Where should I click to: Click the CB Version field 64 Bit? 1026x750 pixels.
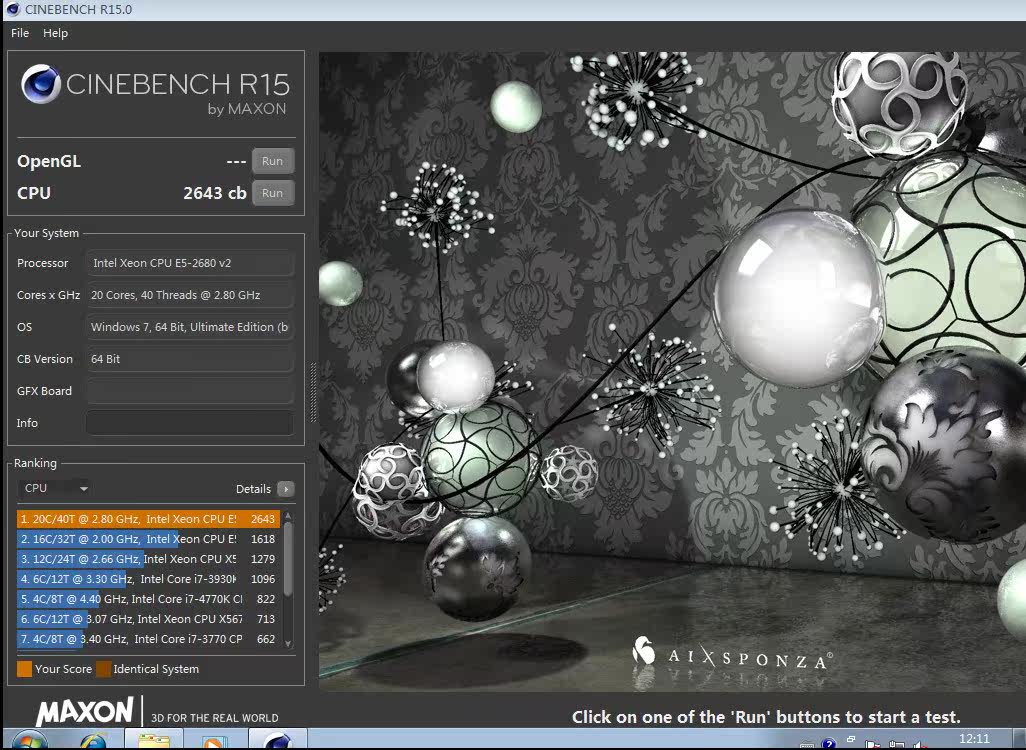(x=190, y=359)
